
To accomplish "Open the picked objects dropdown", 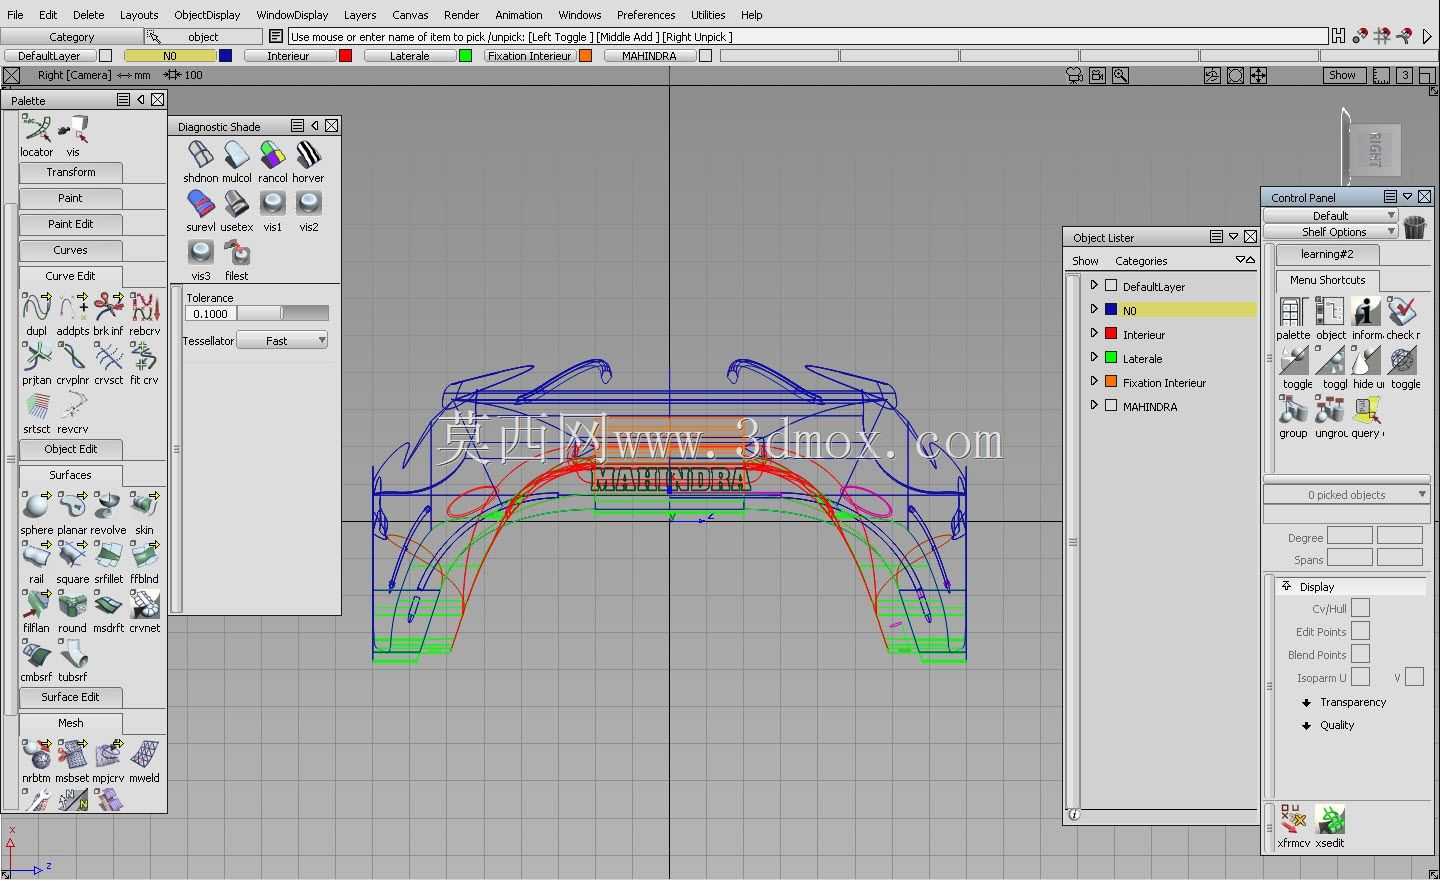I will coord(1347,495).
